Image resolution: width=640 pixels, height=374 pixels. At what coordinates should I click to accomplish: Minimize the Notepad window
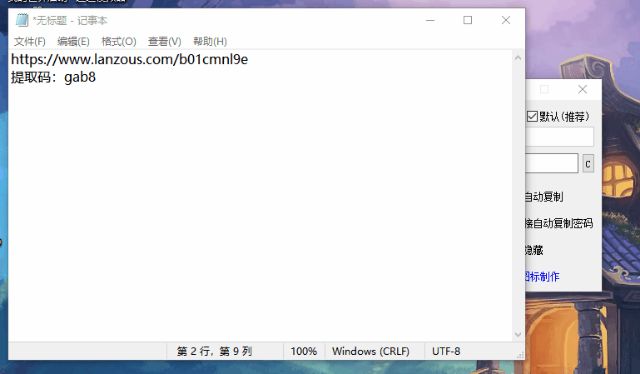(430, 20)
